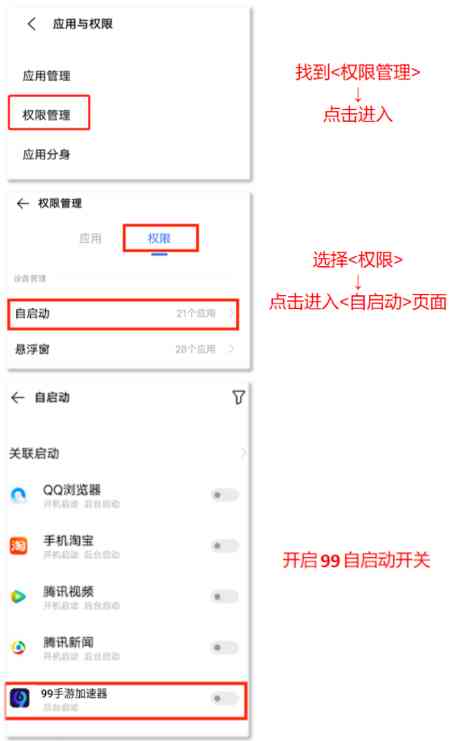Go back from 应用与权限 page
This screenshot has height=741, width=456.
click(x=32, y=24)
